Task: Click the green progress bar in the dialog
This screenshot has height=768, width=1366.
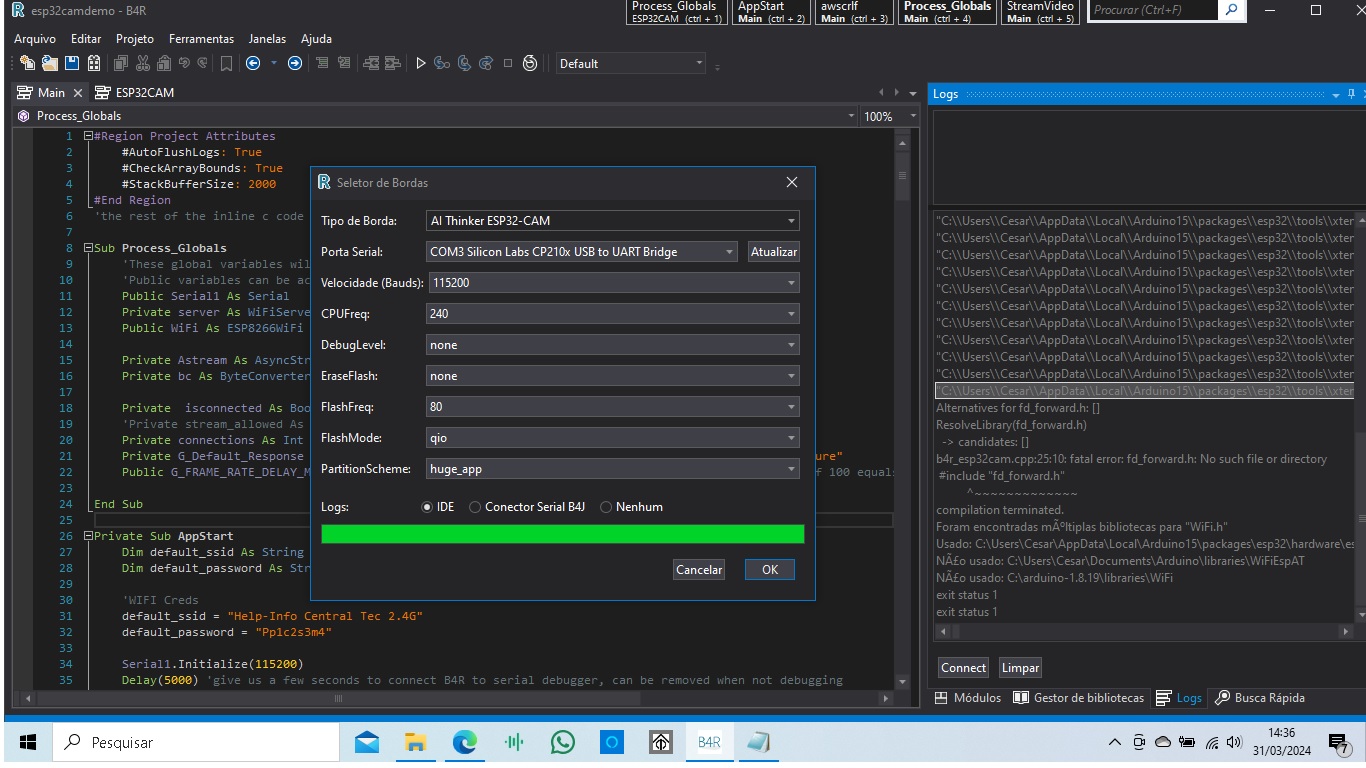Action: tap(562, 534)
